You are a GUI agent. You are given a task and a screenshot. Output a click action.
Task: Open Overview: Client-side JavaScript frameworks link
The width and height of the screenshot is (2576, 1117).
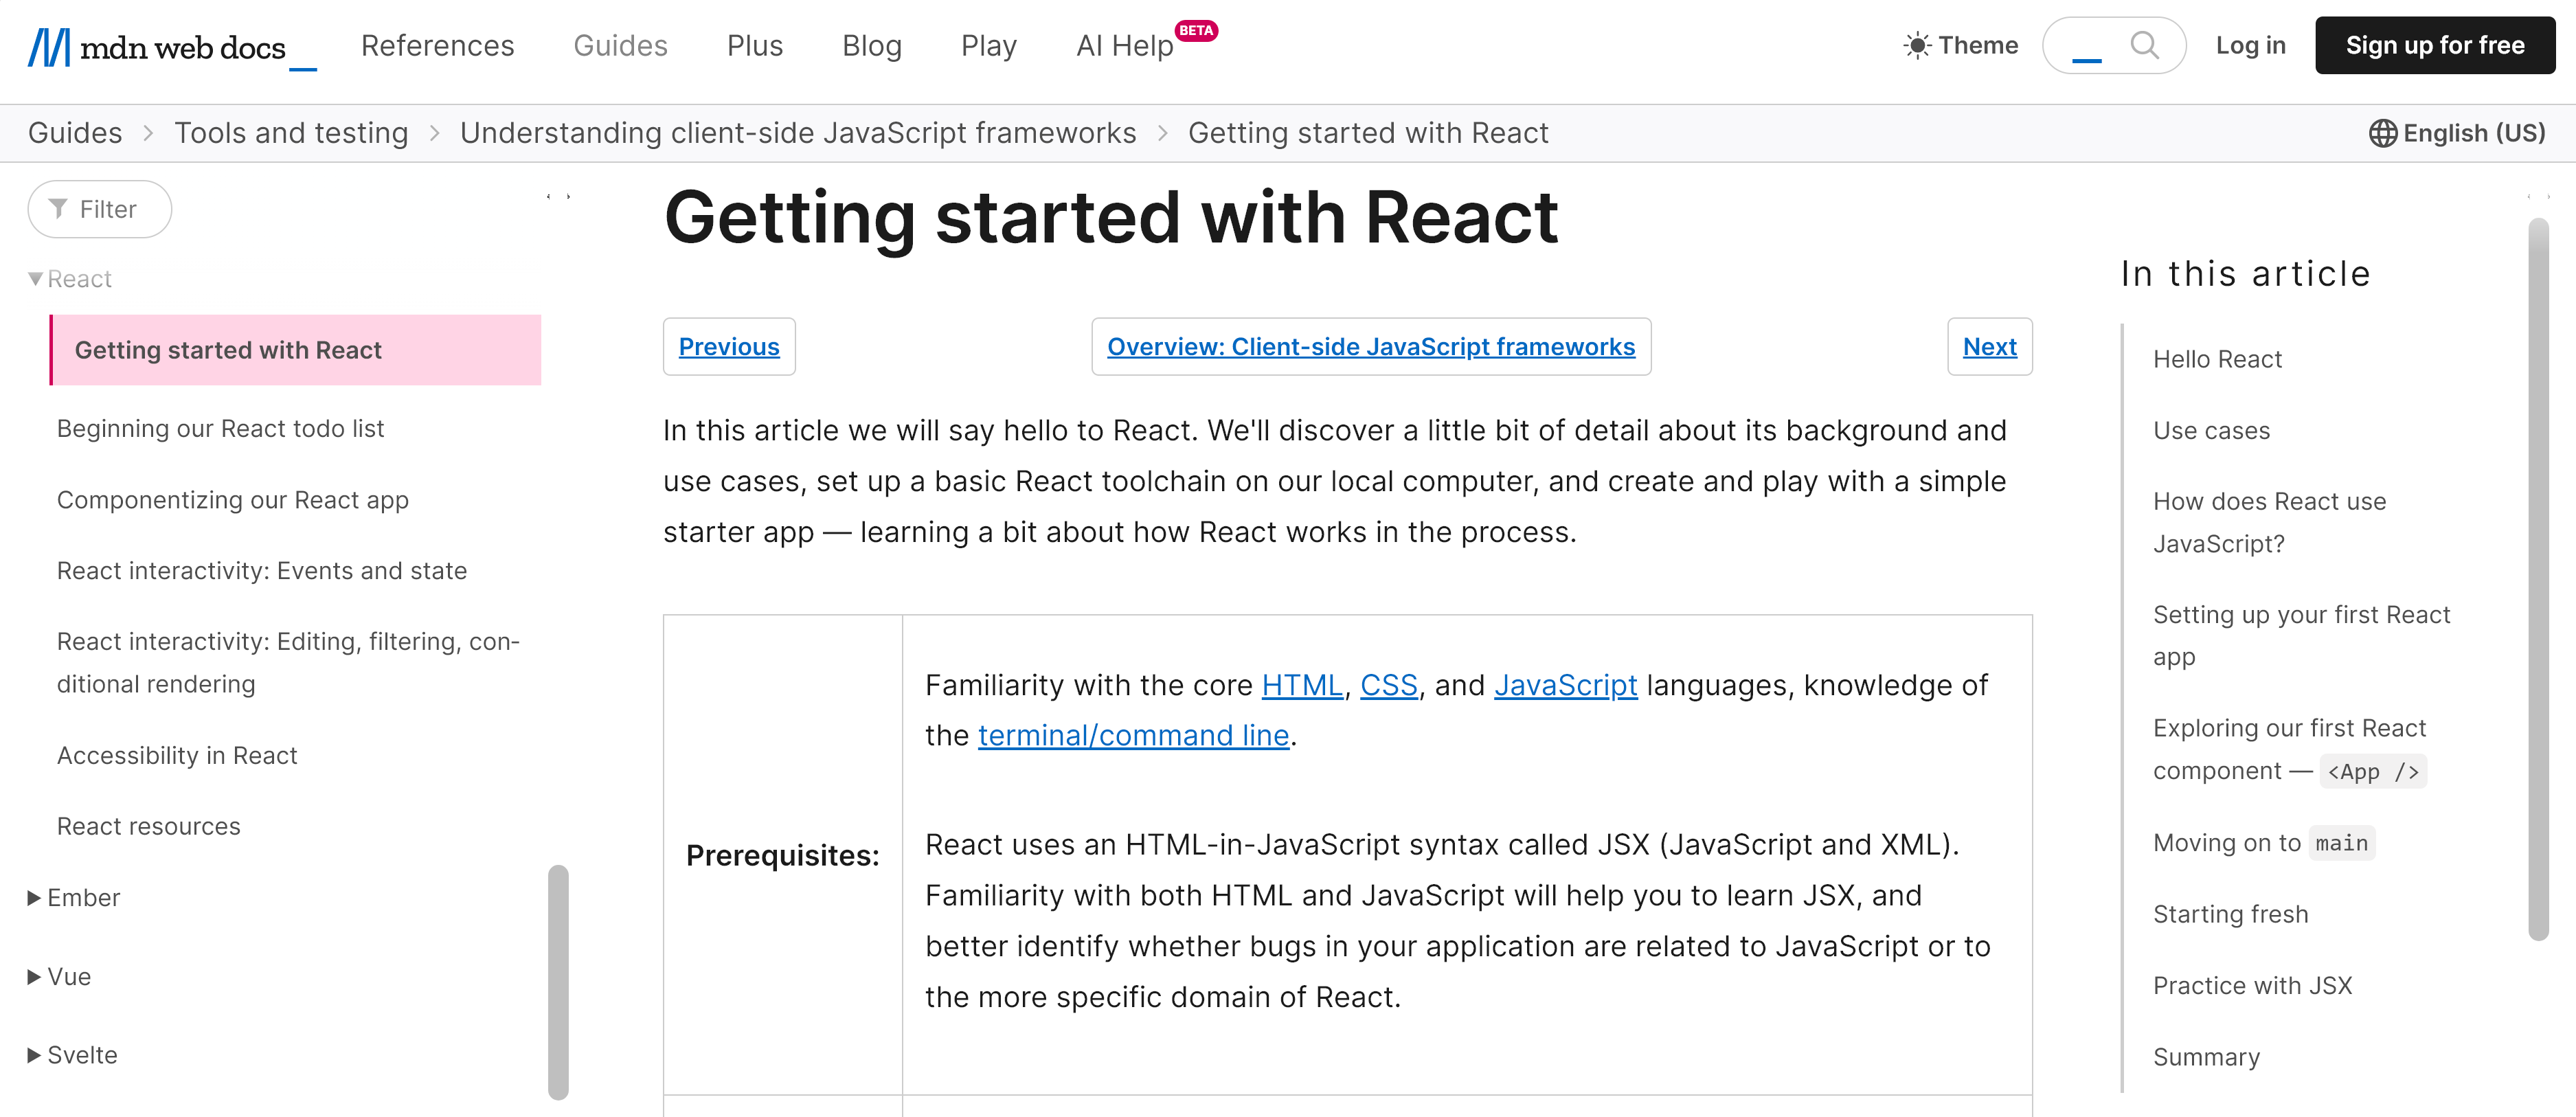(1371, 347)
